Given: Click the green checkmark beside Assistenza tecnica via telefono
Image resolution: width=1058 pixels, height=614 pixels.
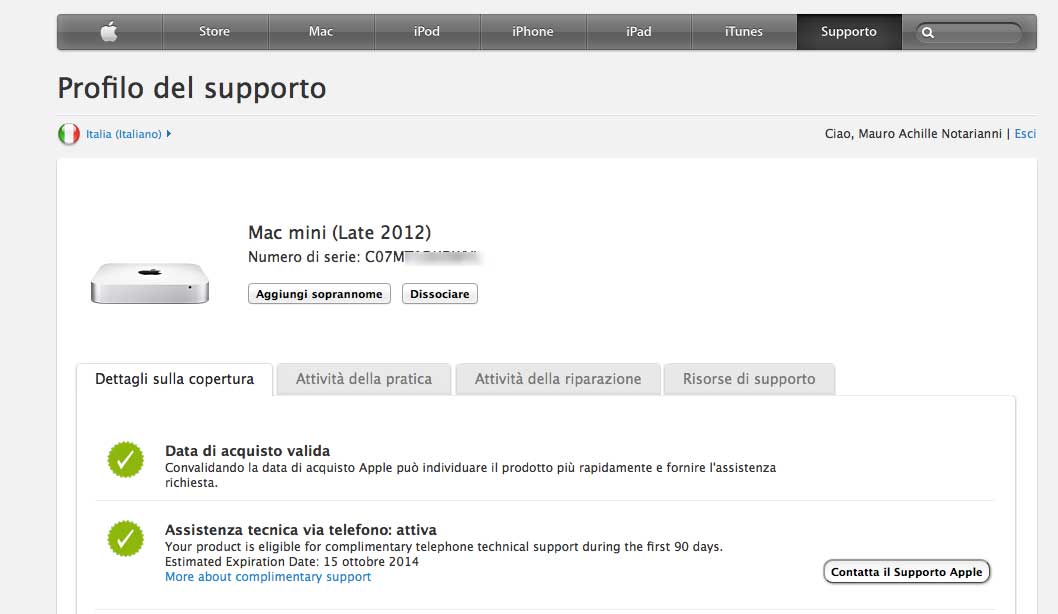Looking at the screenshot, I should coord(126,538).
